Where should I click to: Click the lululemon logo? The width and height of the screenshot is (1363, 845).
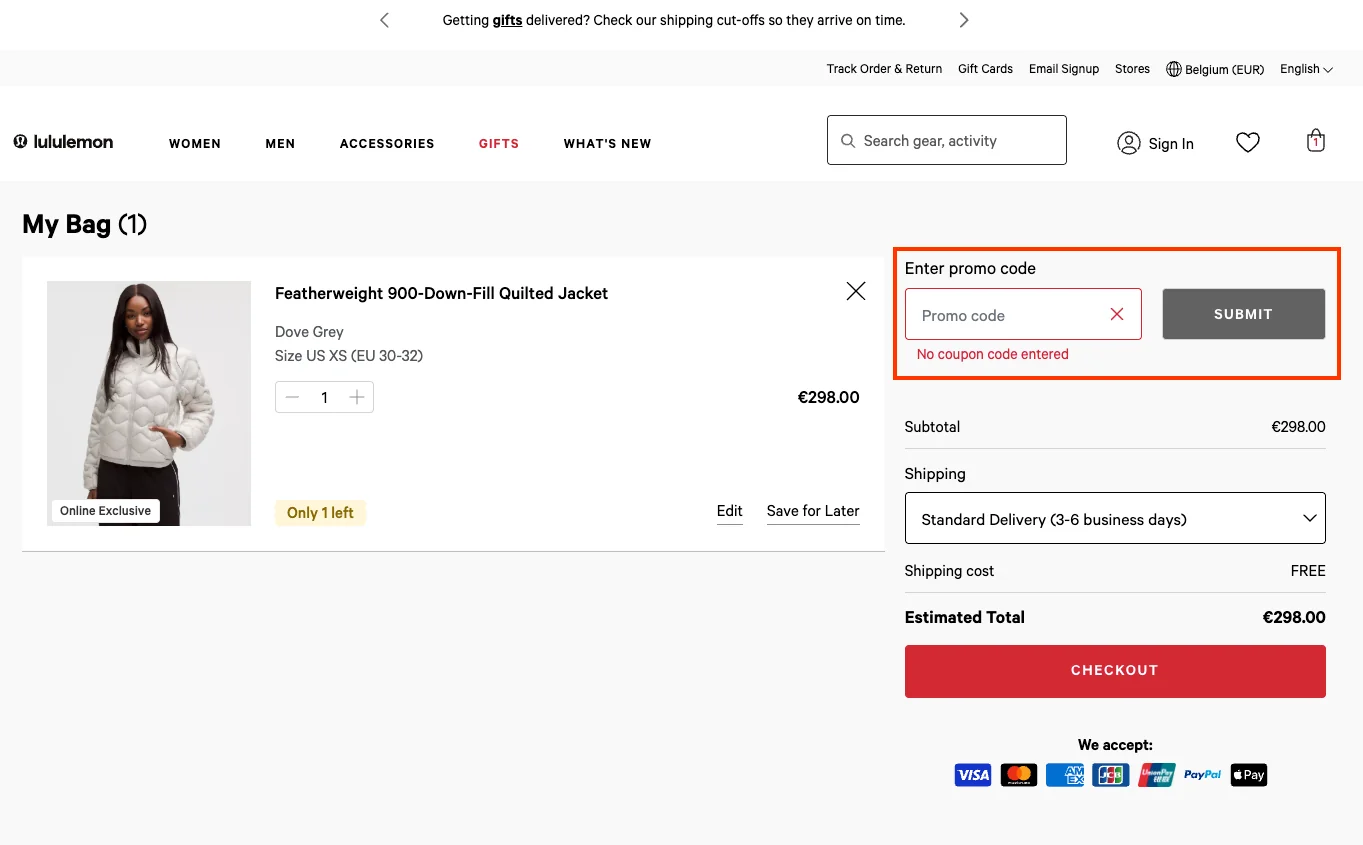62,141
